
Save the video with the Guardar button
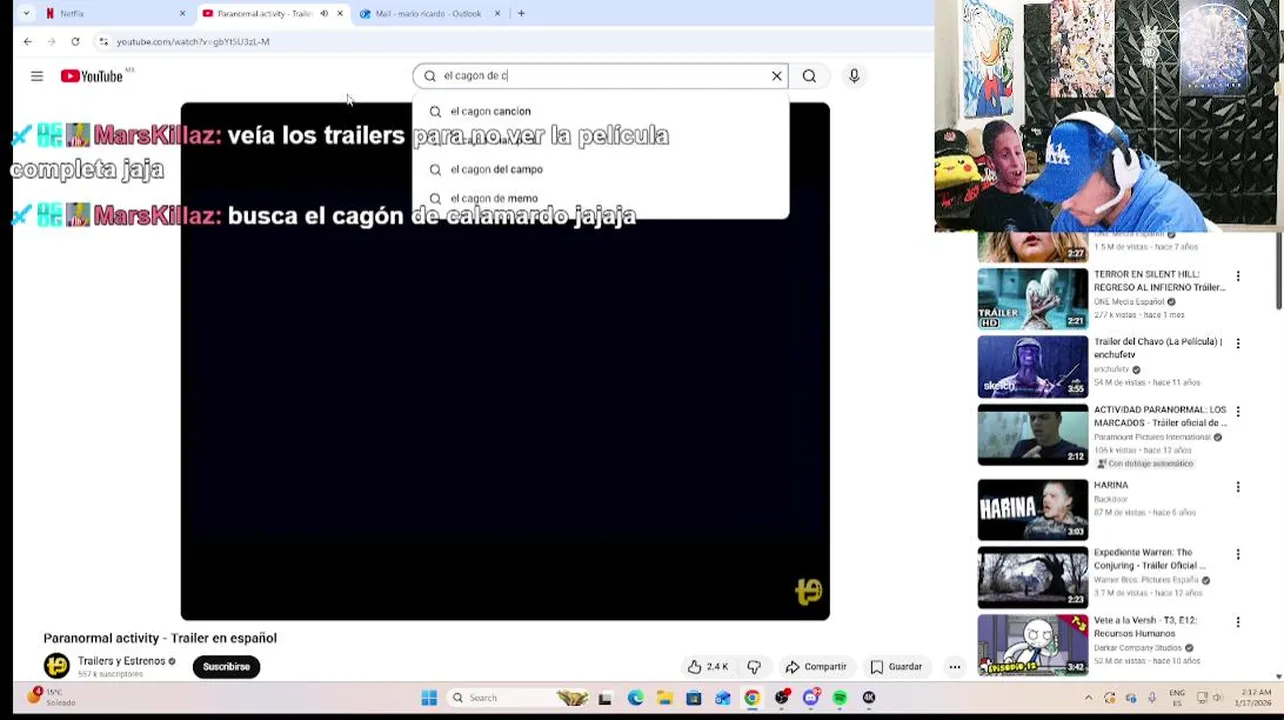pyautogui.click(x=896, y=667)
